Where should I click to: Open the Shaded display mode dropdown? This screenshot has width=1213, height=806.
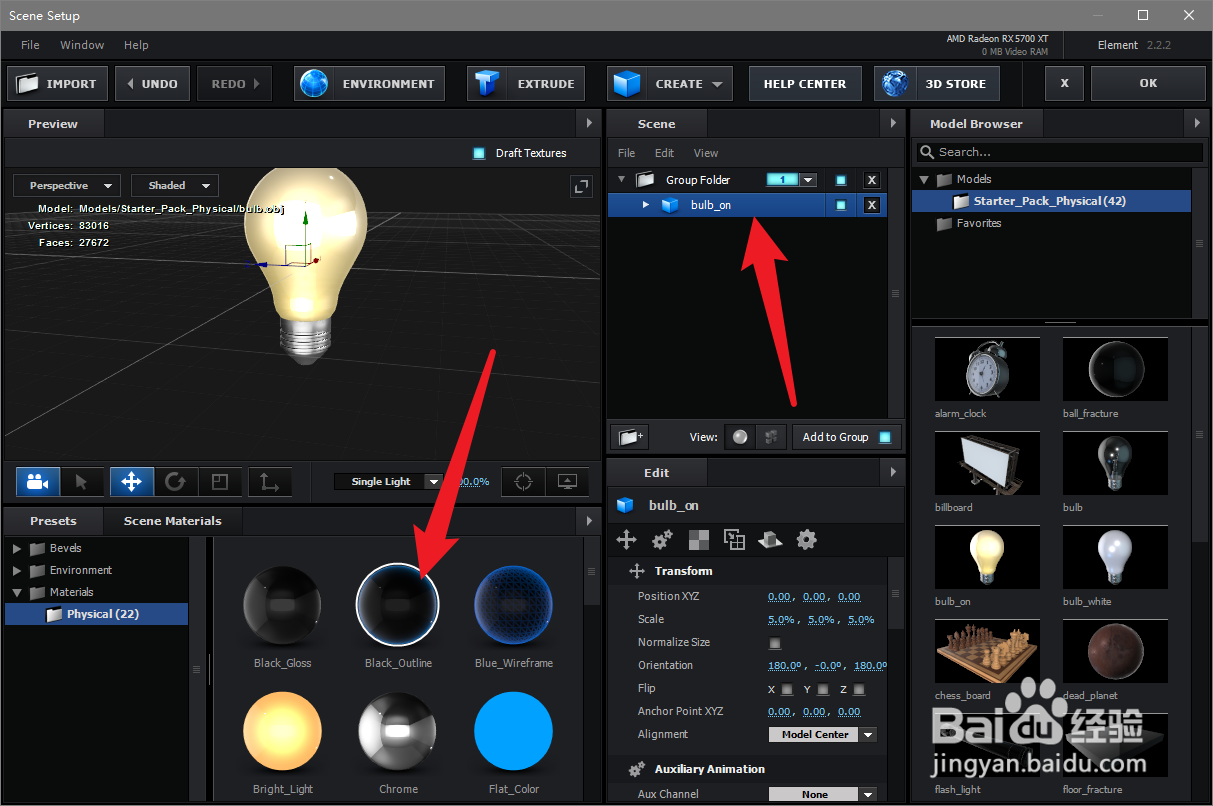tap(175, 185)
